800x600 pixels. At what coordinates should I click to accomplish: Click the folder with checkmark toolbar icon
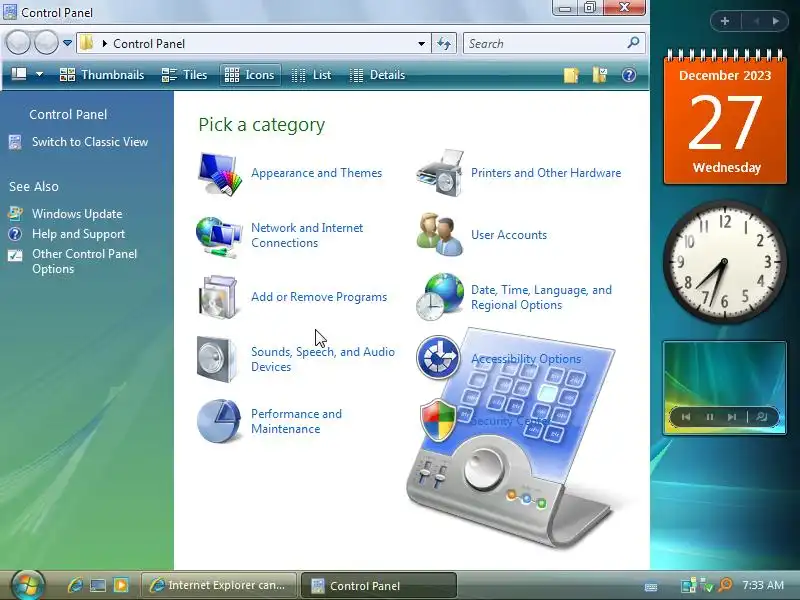coord(600,75)
